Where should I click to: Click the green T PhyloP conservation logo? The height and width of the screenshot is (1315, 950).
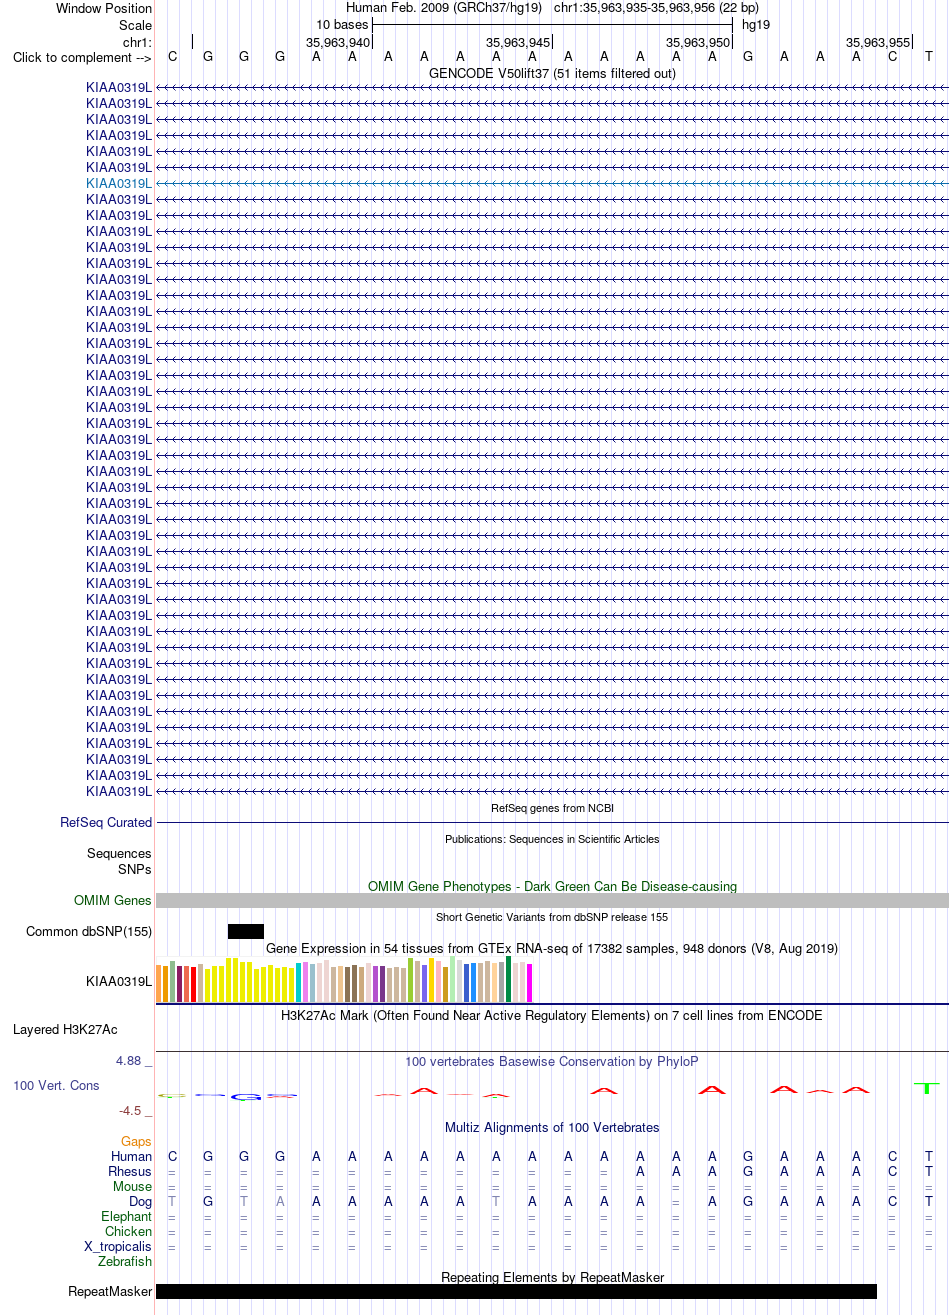click(x=928, y=1087)
